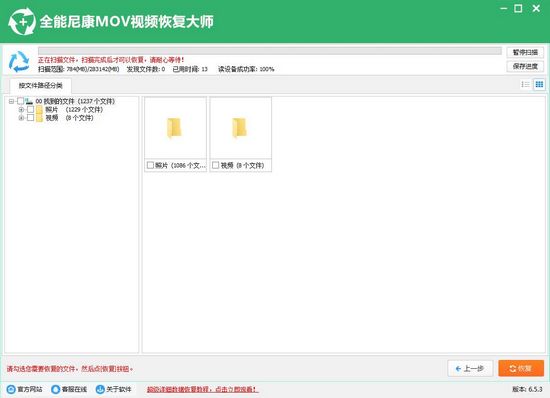Maximize the recovery window
The image size is (550, 398).
tap(518, 8)
